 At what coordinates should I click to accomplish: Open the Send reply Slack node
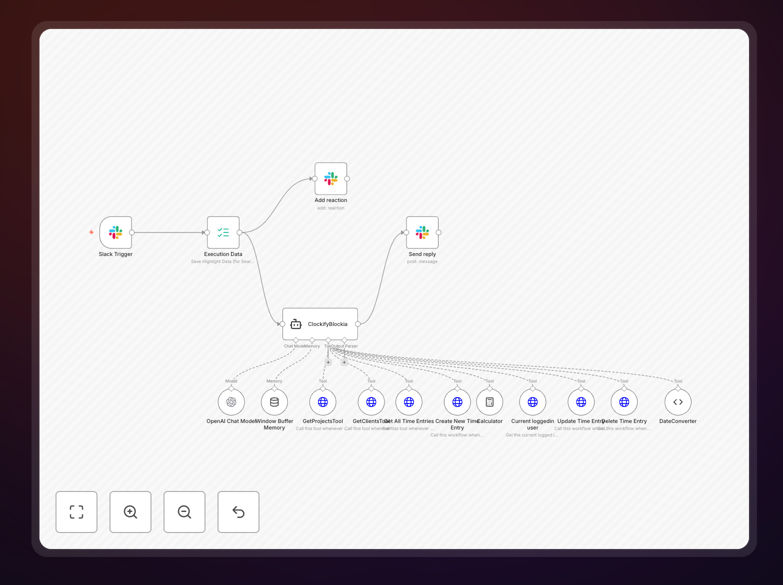[422, 232]
